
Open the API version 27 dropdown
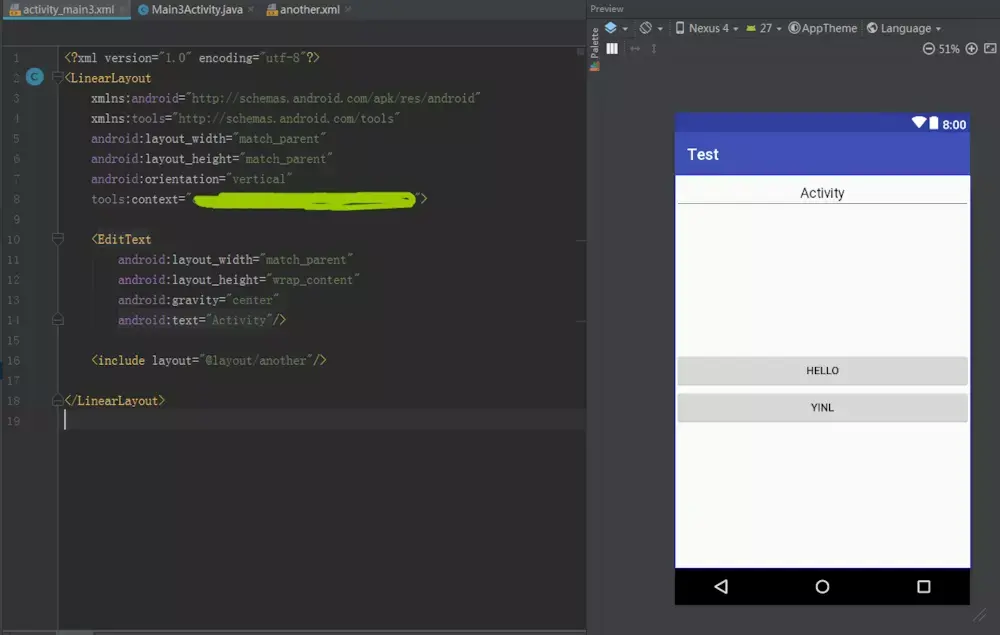pos(763,28)
